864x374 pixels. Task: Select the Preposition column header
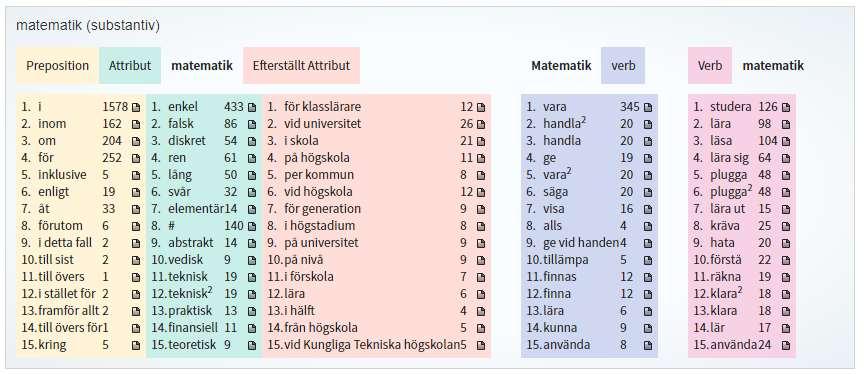click(57, 66)
